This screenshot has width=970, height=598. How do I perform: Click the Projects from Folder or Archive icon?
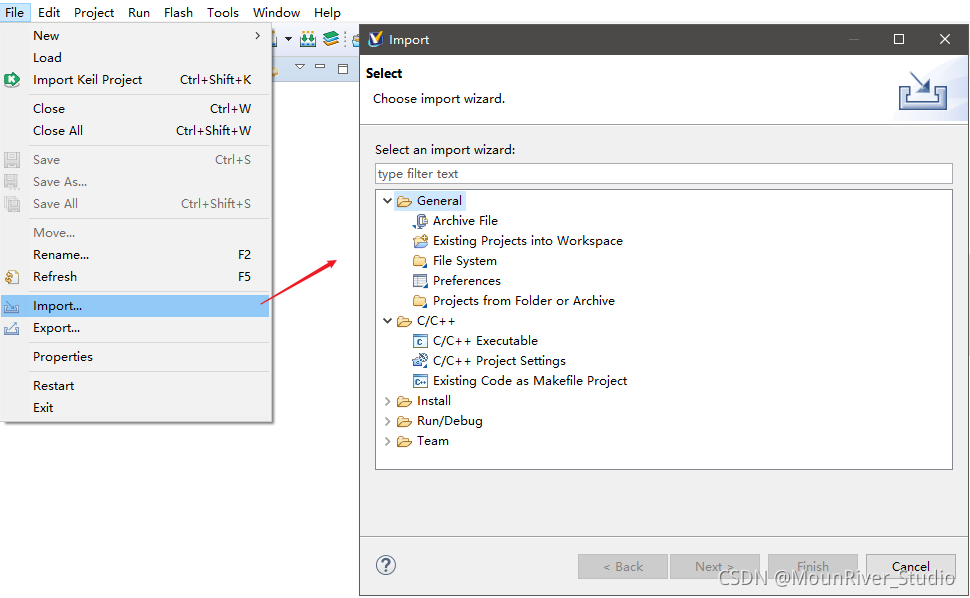[x=420, y=301]
